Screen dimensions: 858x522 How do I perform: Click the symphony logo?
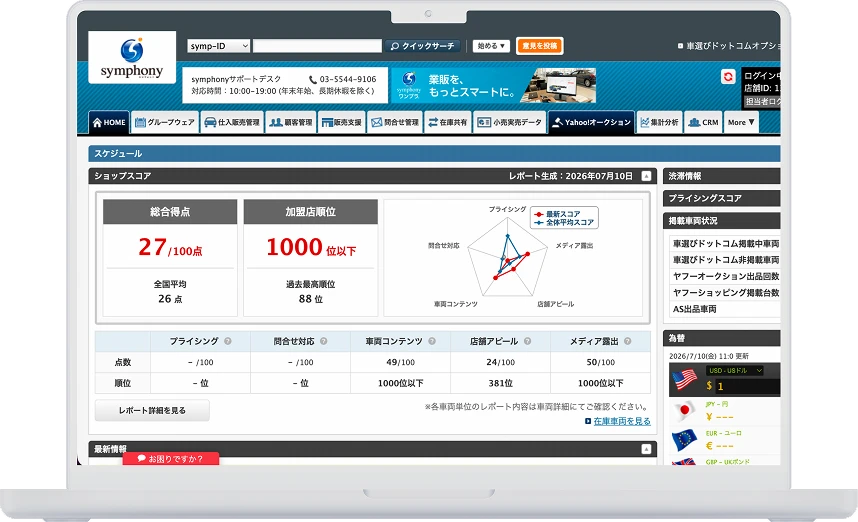132,57
